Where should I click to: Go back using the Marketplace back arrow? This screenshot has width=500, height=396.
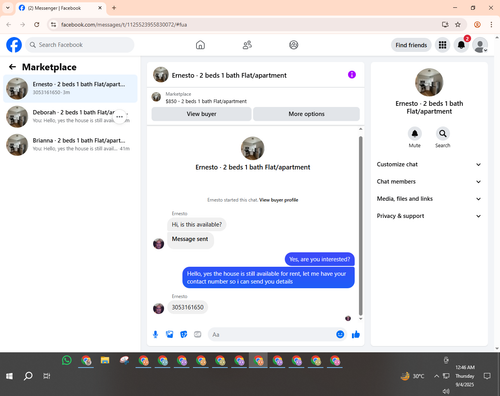(x=12, y=67)
